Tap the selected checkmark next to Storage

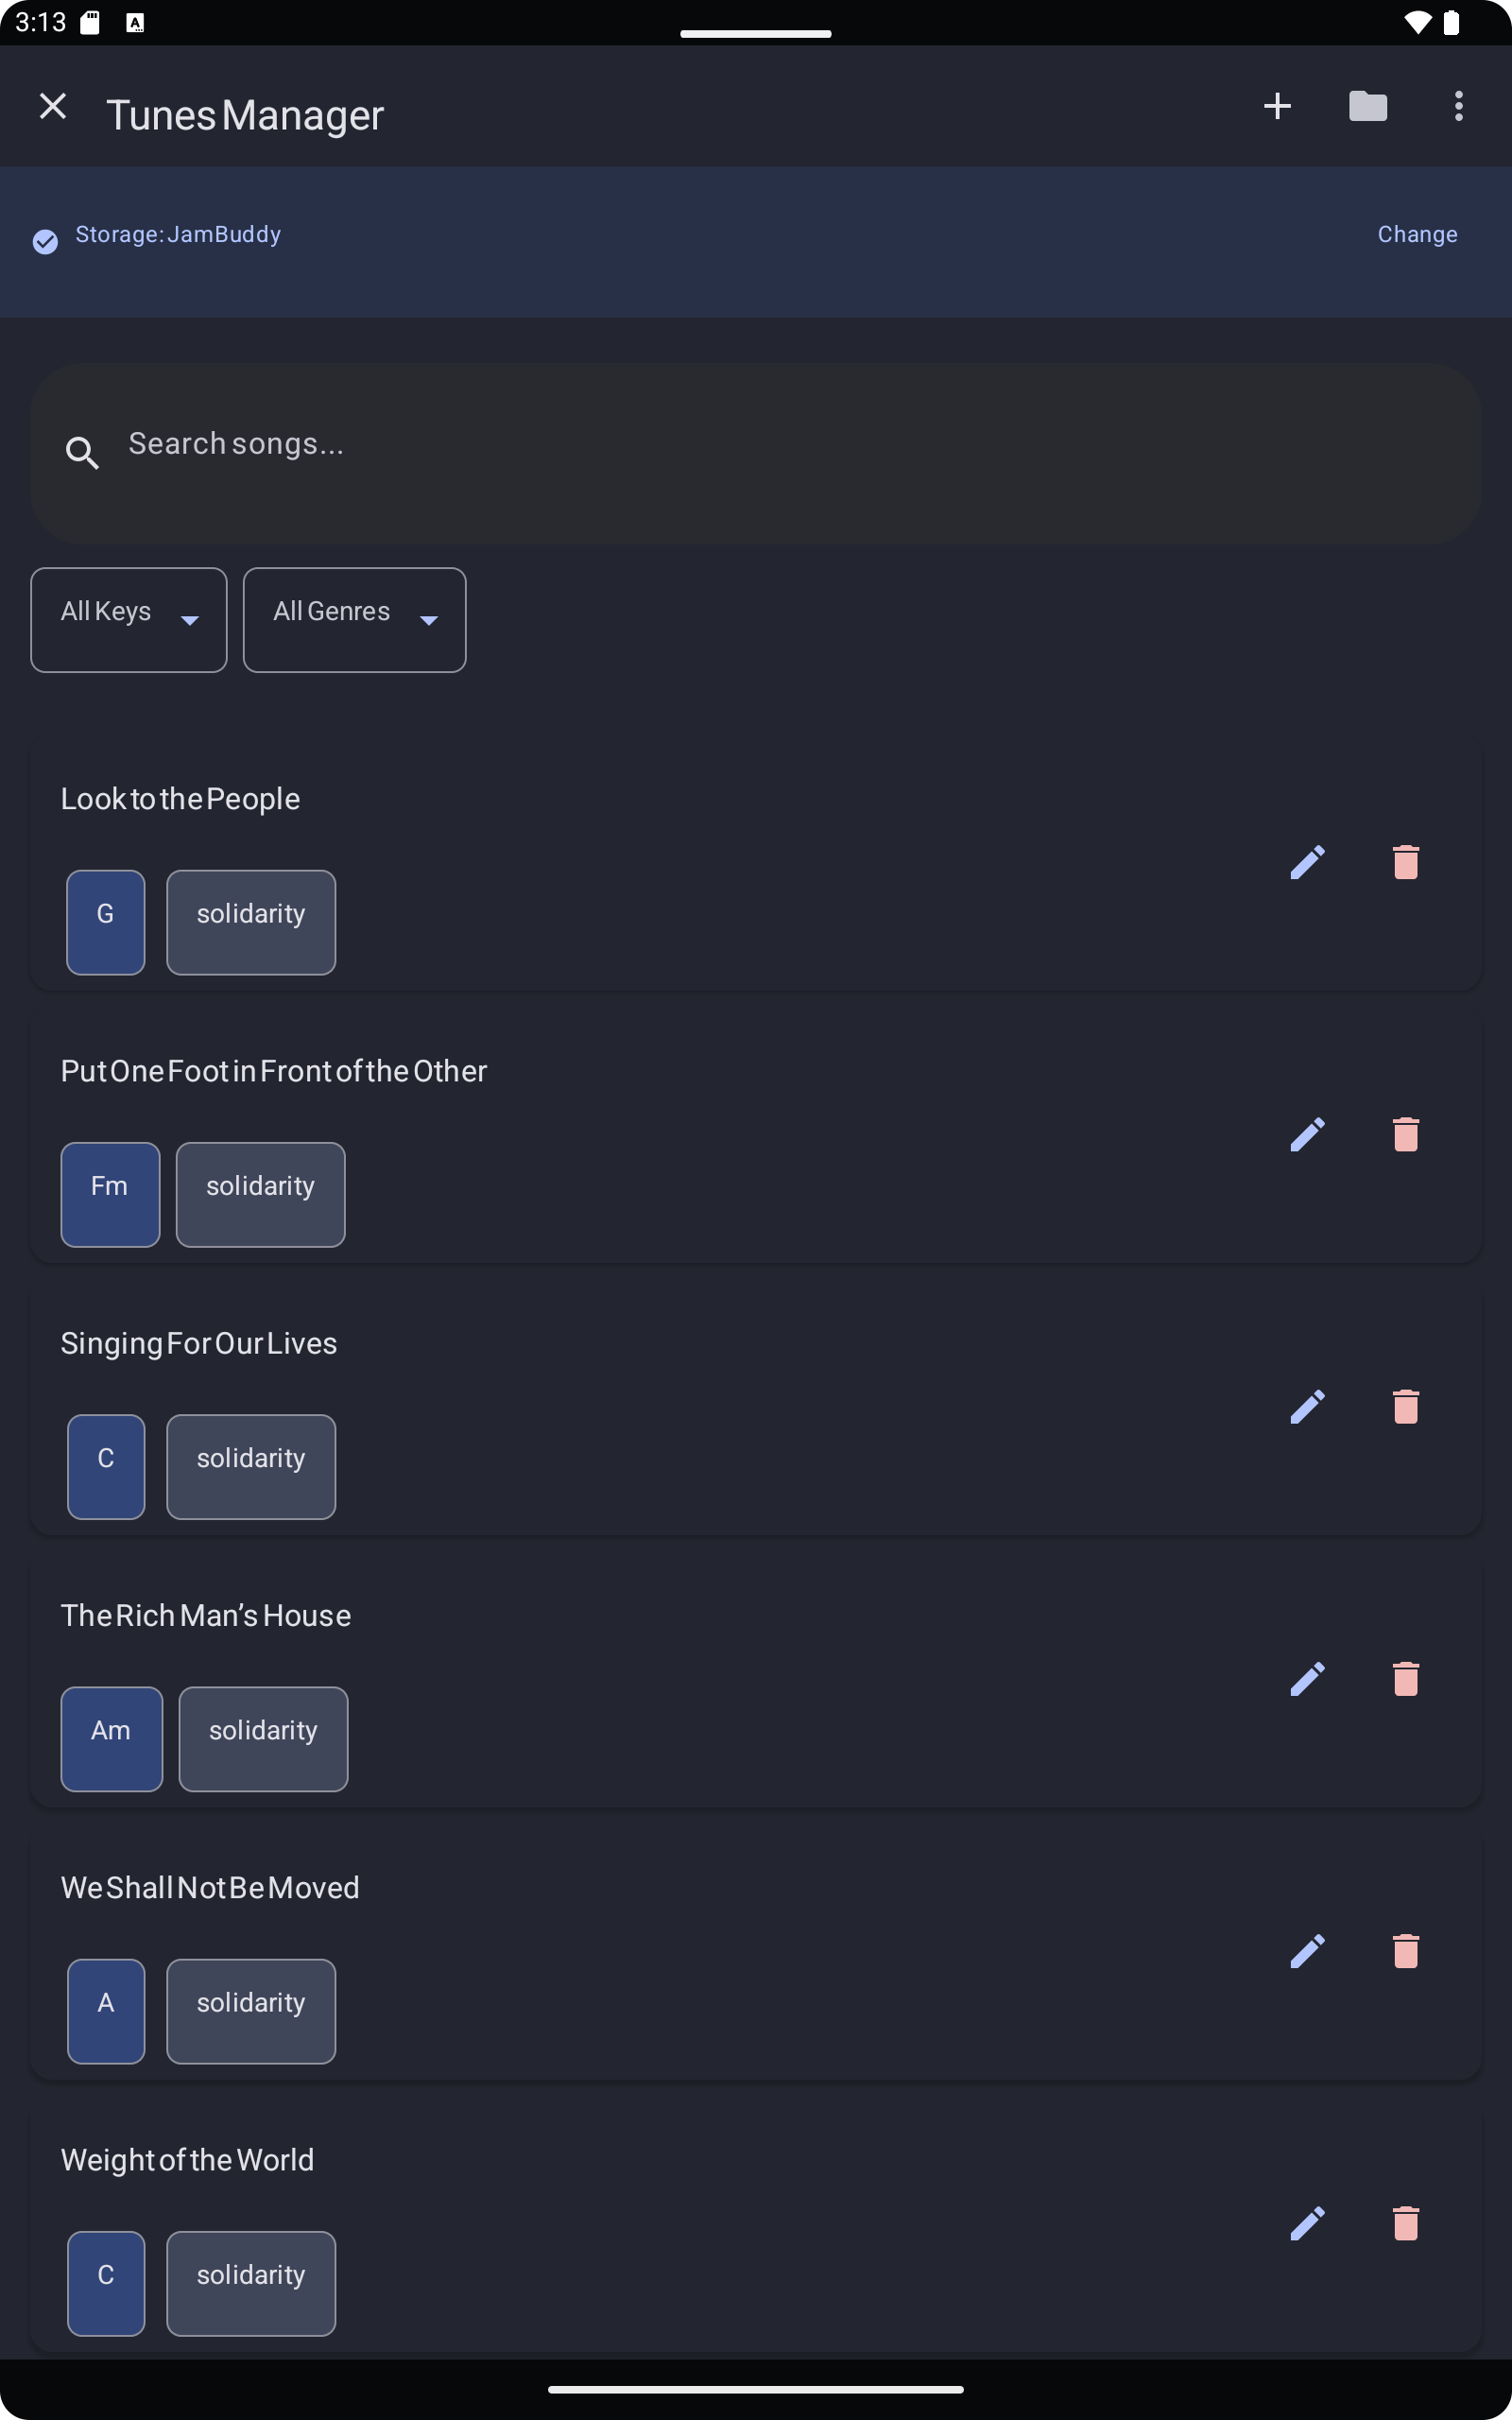click(x=45, y=241)
